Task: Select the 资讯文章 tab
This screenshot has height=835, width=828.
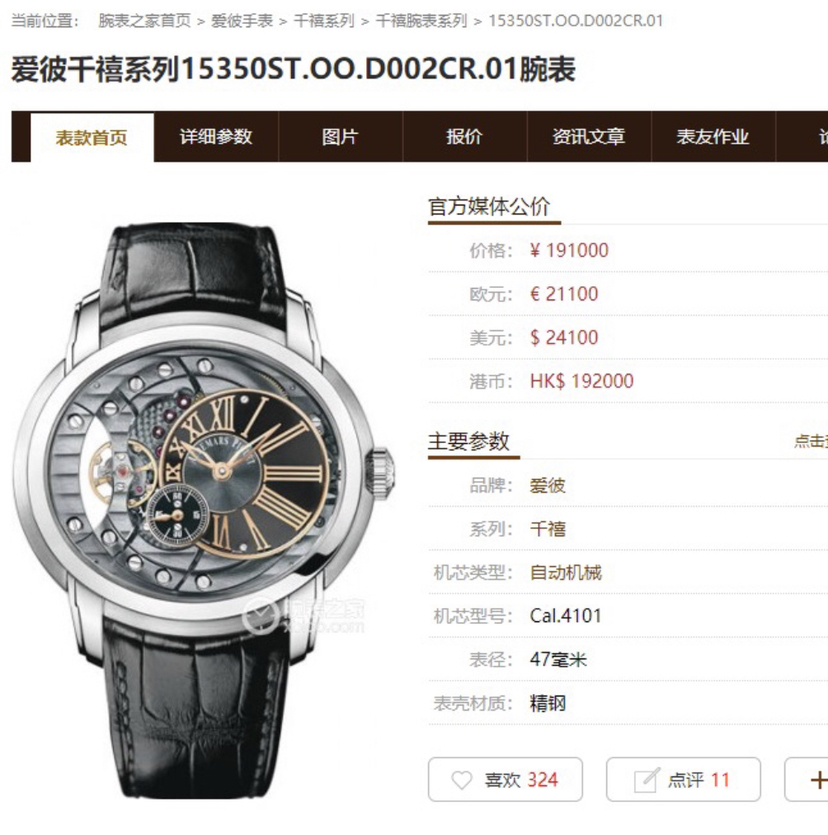Action: pos(588,137)
